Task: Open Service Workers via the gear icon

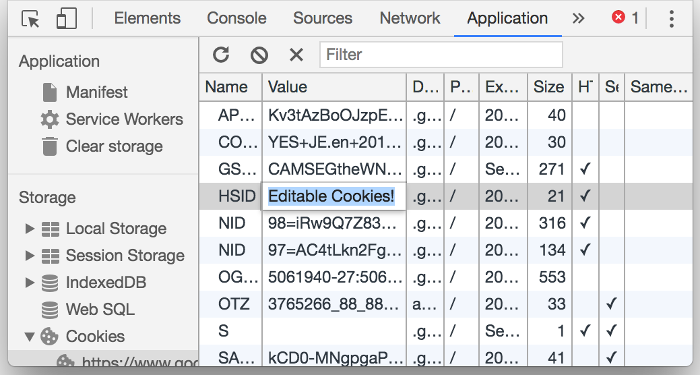Action: point(50,119)
